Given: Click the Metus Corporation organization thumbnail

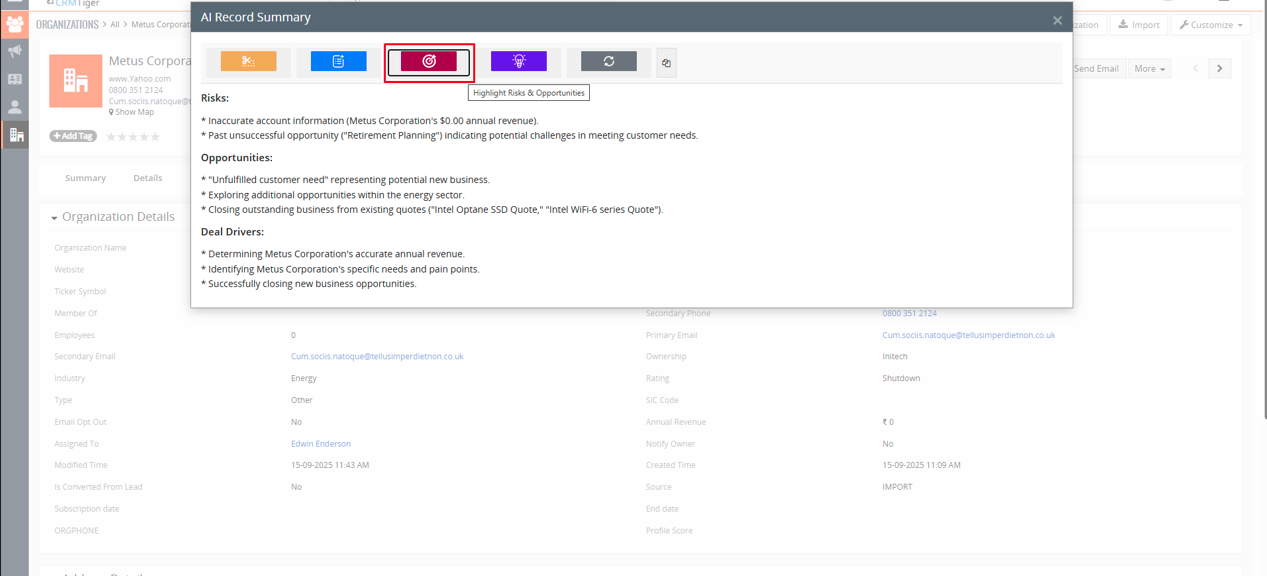Looking at the screenshot, I should (76, 81).
